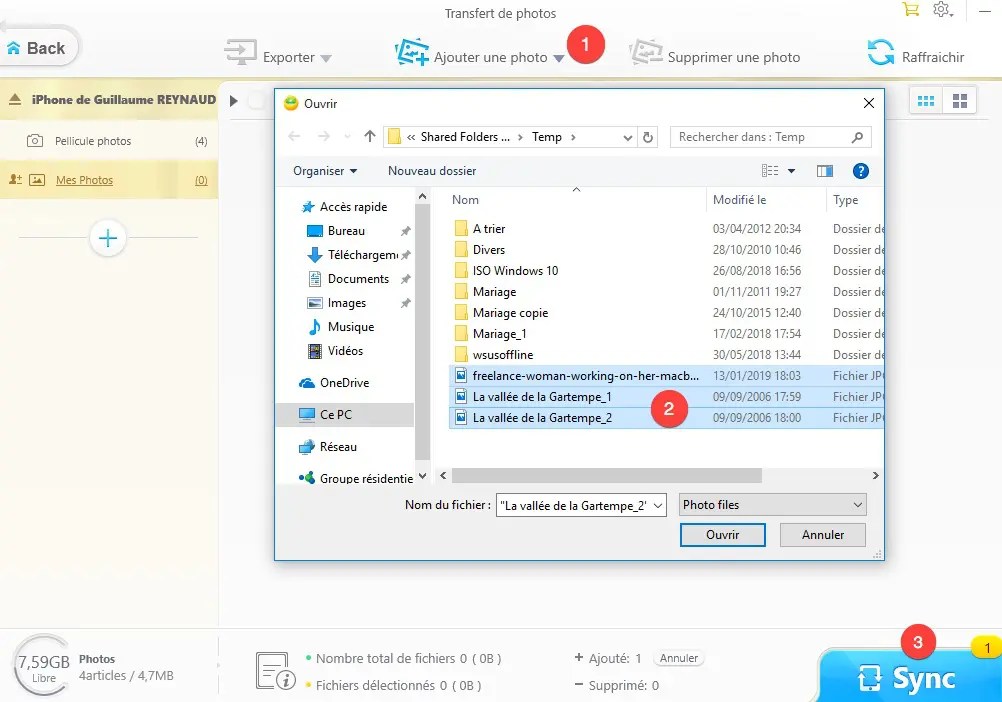This screenshot has height=702, width=1002.
Task: Toggle the preview pane icon
Action: (824, 171)
